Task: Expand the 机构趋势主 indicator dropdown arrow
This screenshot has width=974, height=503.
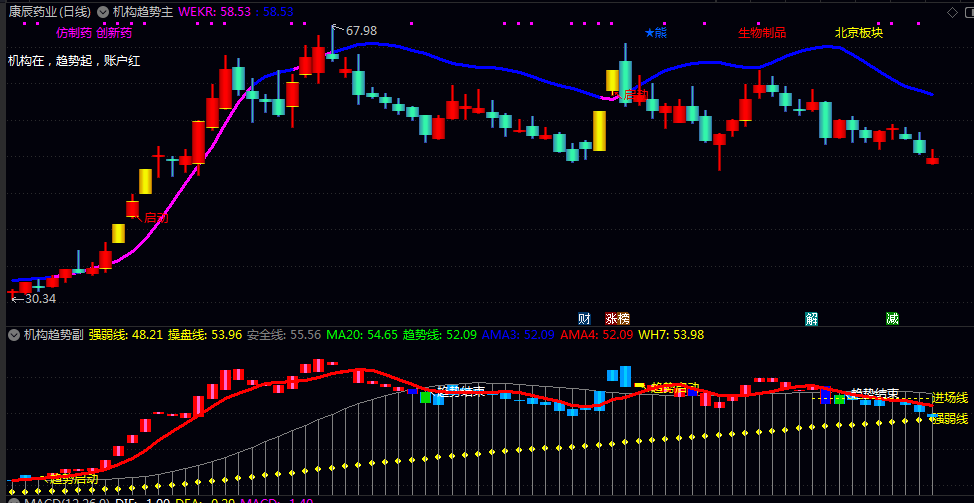Action: 103,12
